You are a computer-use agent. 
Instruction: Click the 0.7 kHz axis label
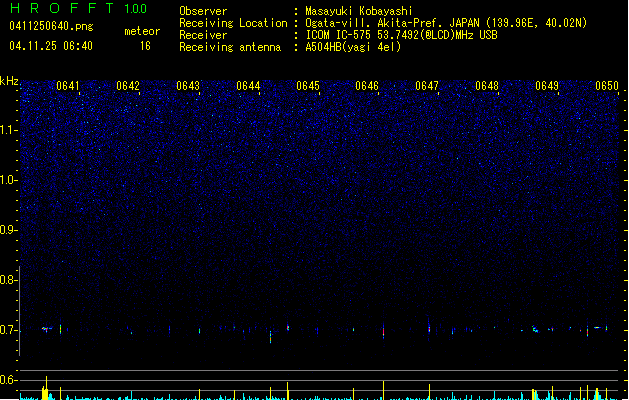(9, 330)
